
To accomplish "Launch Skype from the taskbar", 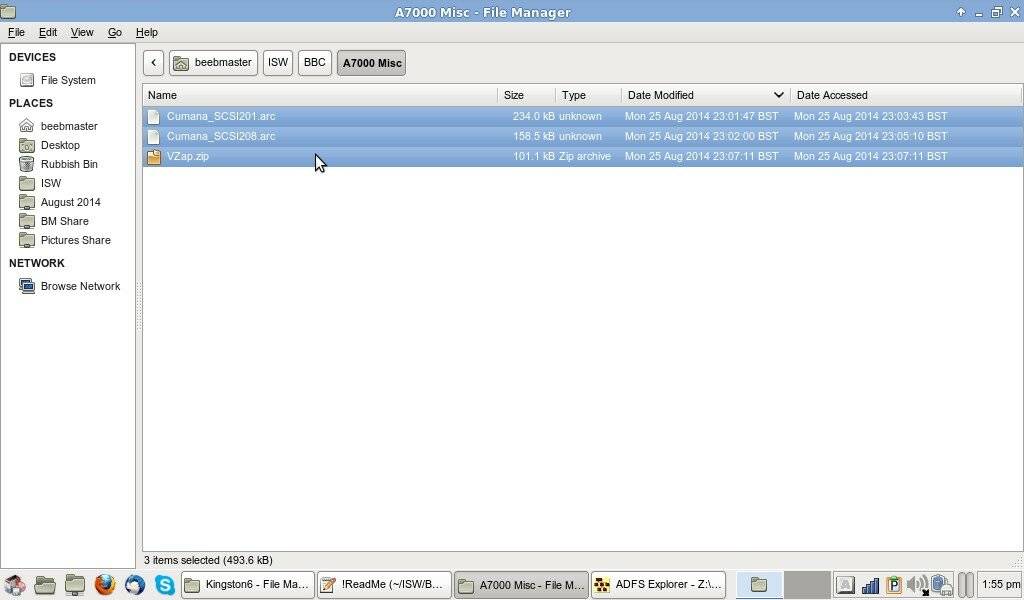I will (x=165, y=585).
